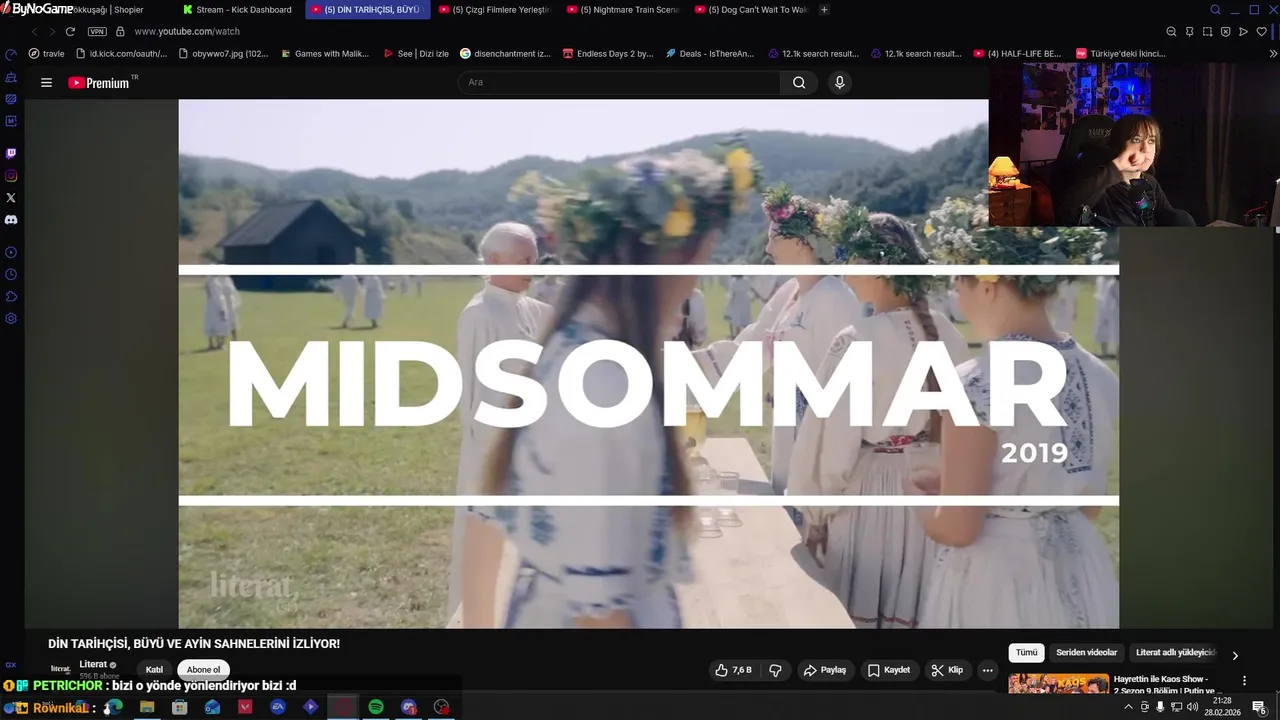Open the 'Türkiye'deki İkinci...' bookmark
Viewport: 1280px width, 720px height.
point(1121,54)
